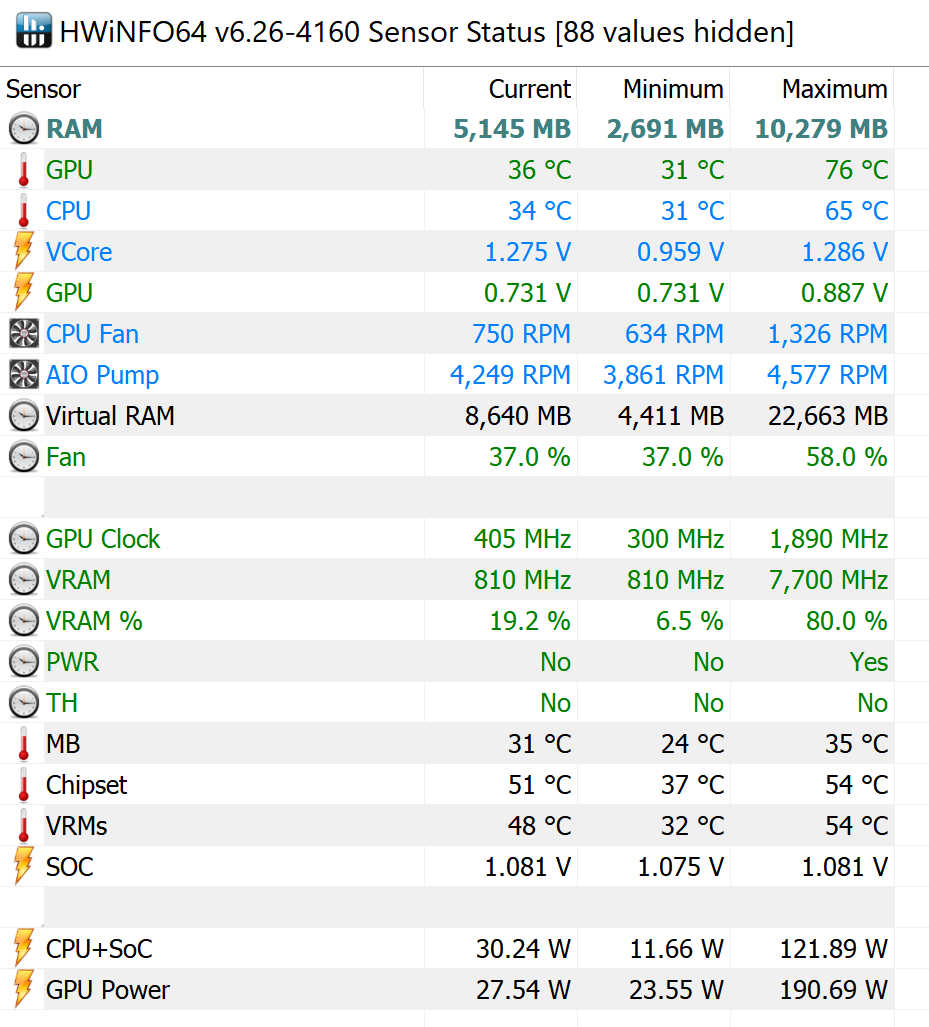Click maximum Virtual RAM value 22,663 MB

pyautogui.click(x=828, y=417)
